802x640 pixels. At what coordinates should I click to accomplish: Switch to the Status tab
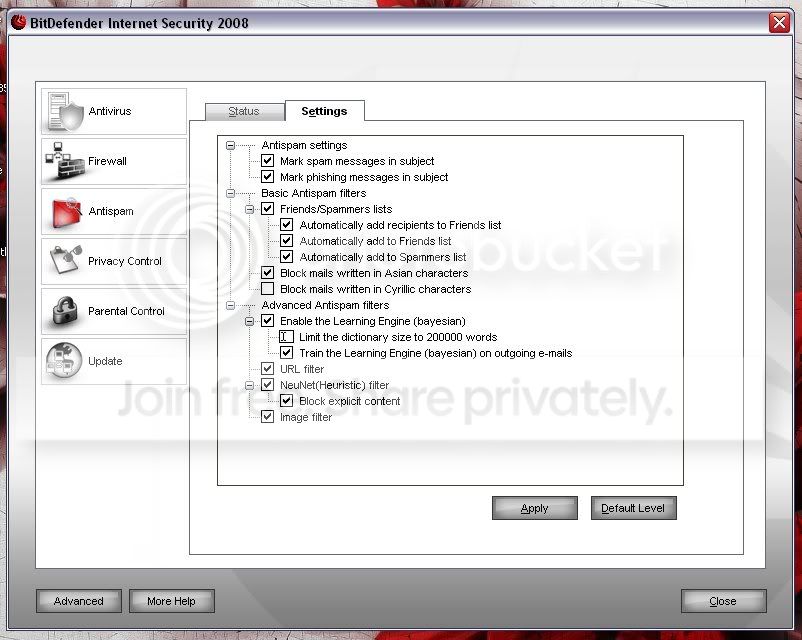[244, 112]
